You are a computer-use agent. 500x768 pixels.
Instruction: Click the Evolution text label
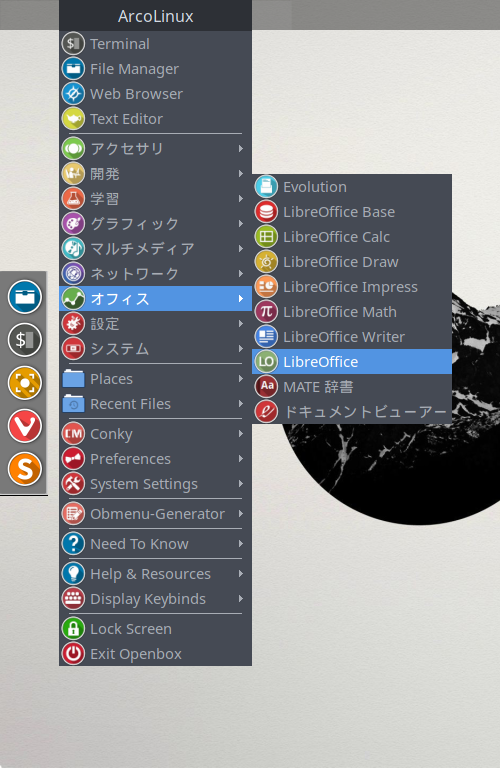pyautogui.click(x=314, y=187)
